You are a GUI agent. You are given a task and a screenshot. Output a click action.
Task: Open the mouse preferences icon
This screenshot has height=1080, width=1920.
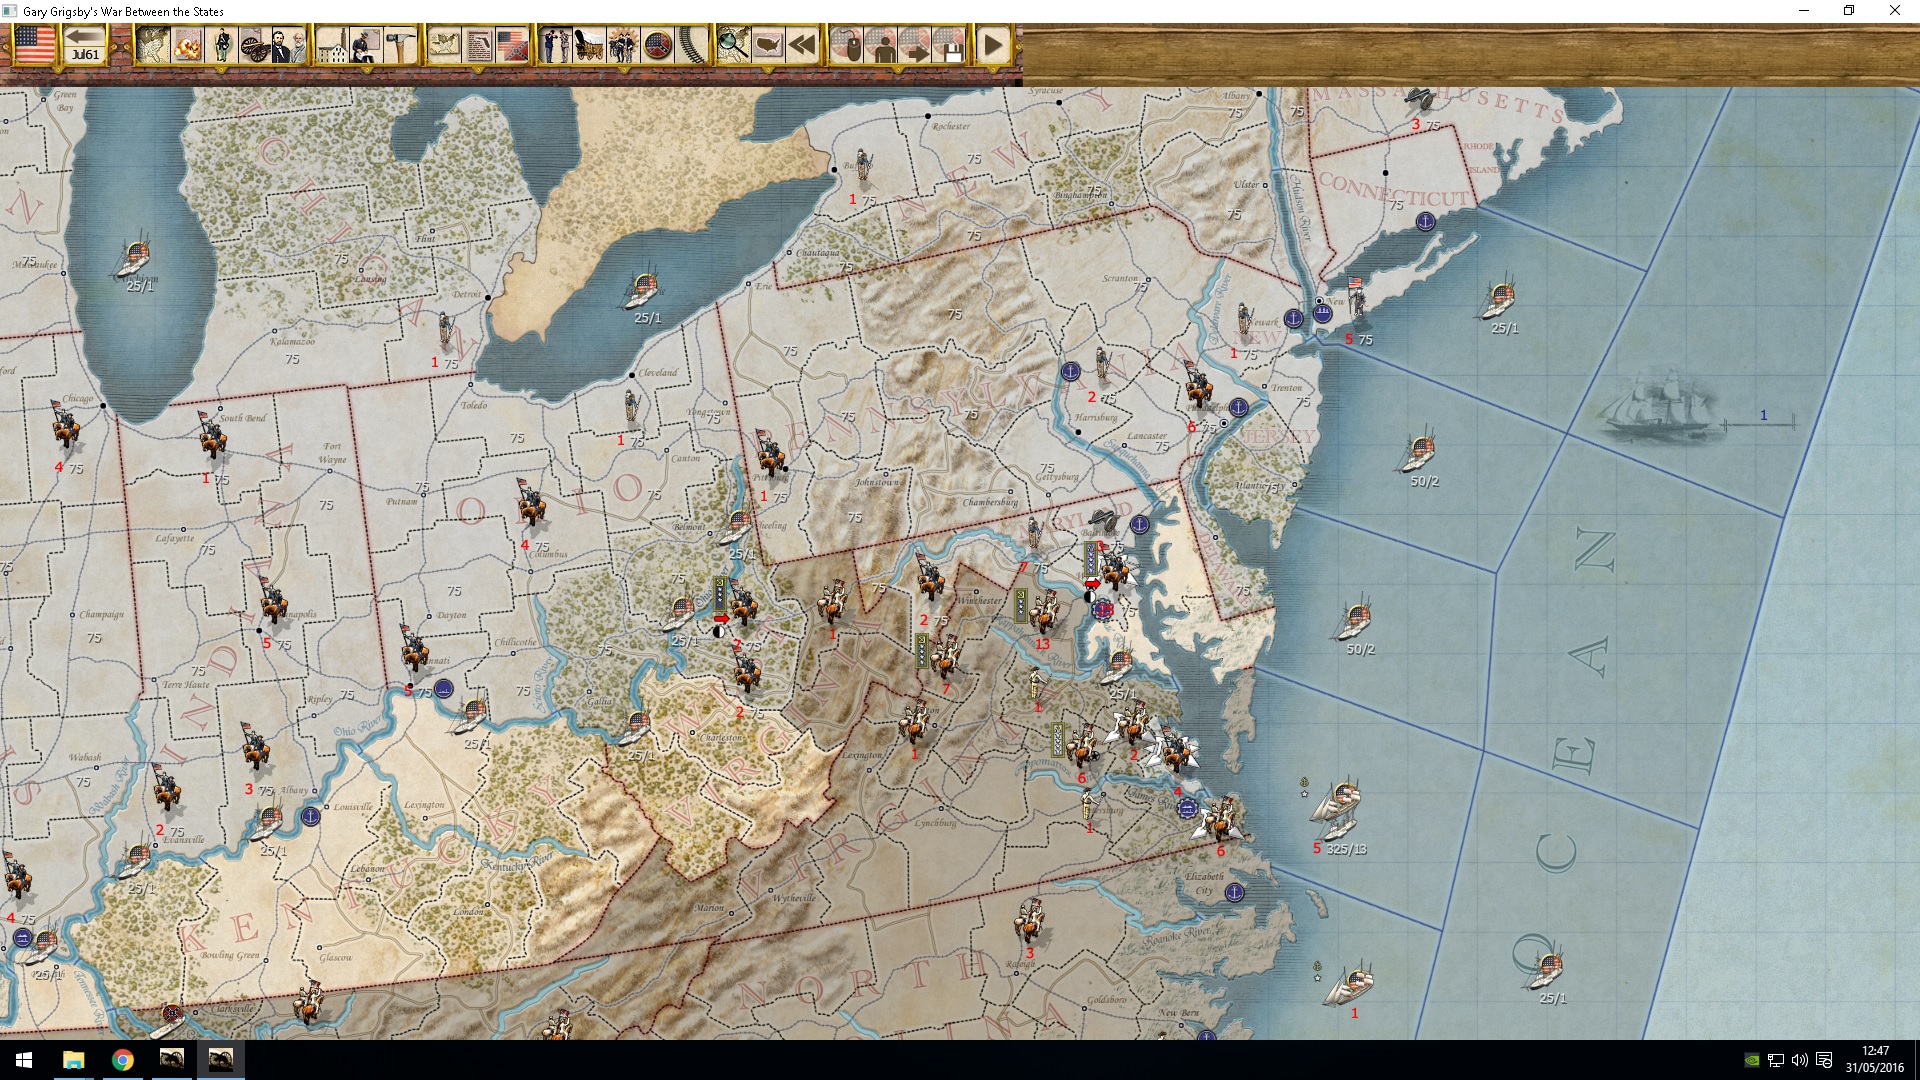pyautogui.click(x=847, y=45)
